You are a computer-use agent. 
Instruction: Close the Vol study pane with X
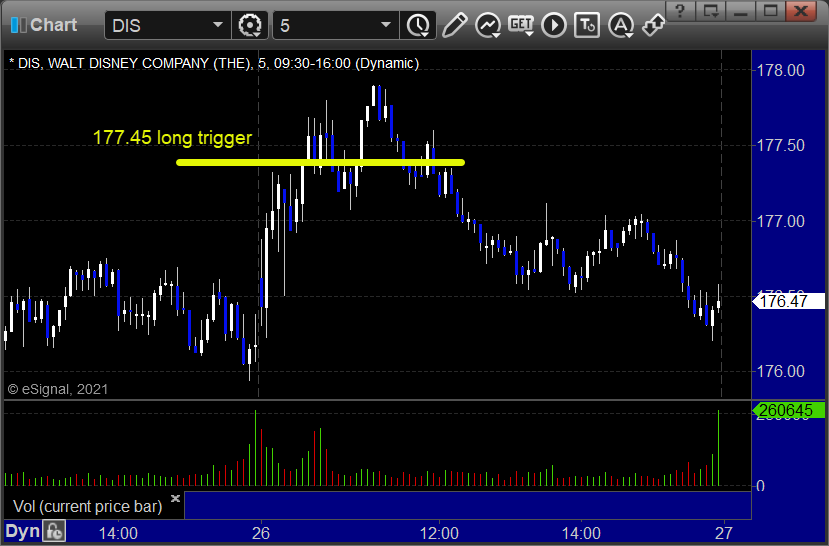click(x=176, y=498)
